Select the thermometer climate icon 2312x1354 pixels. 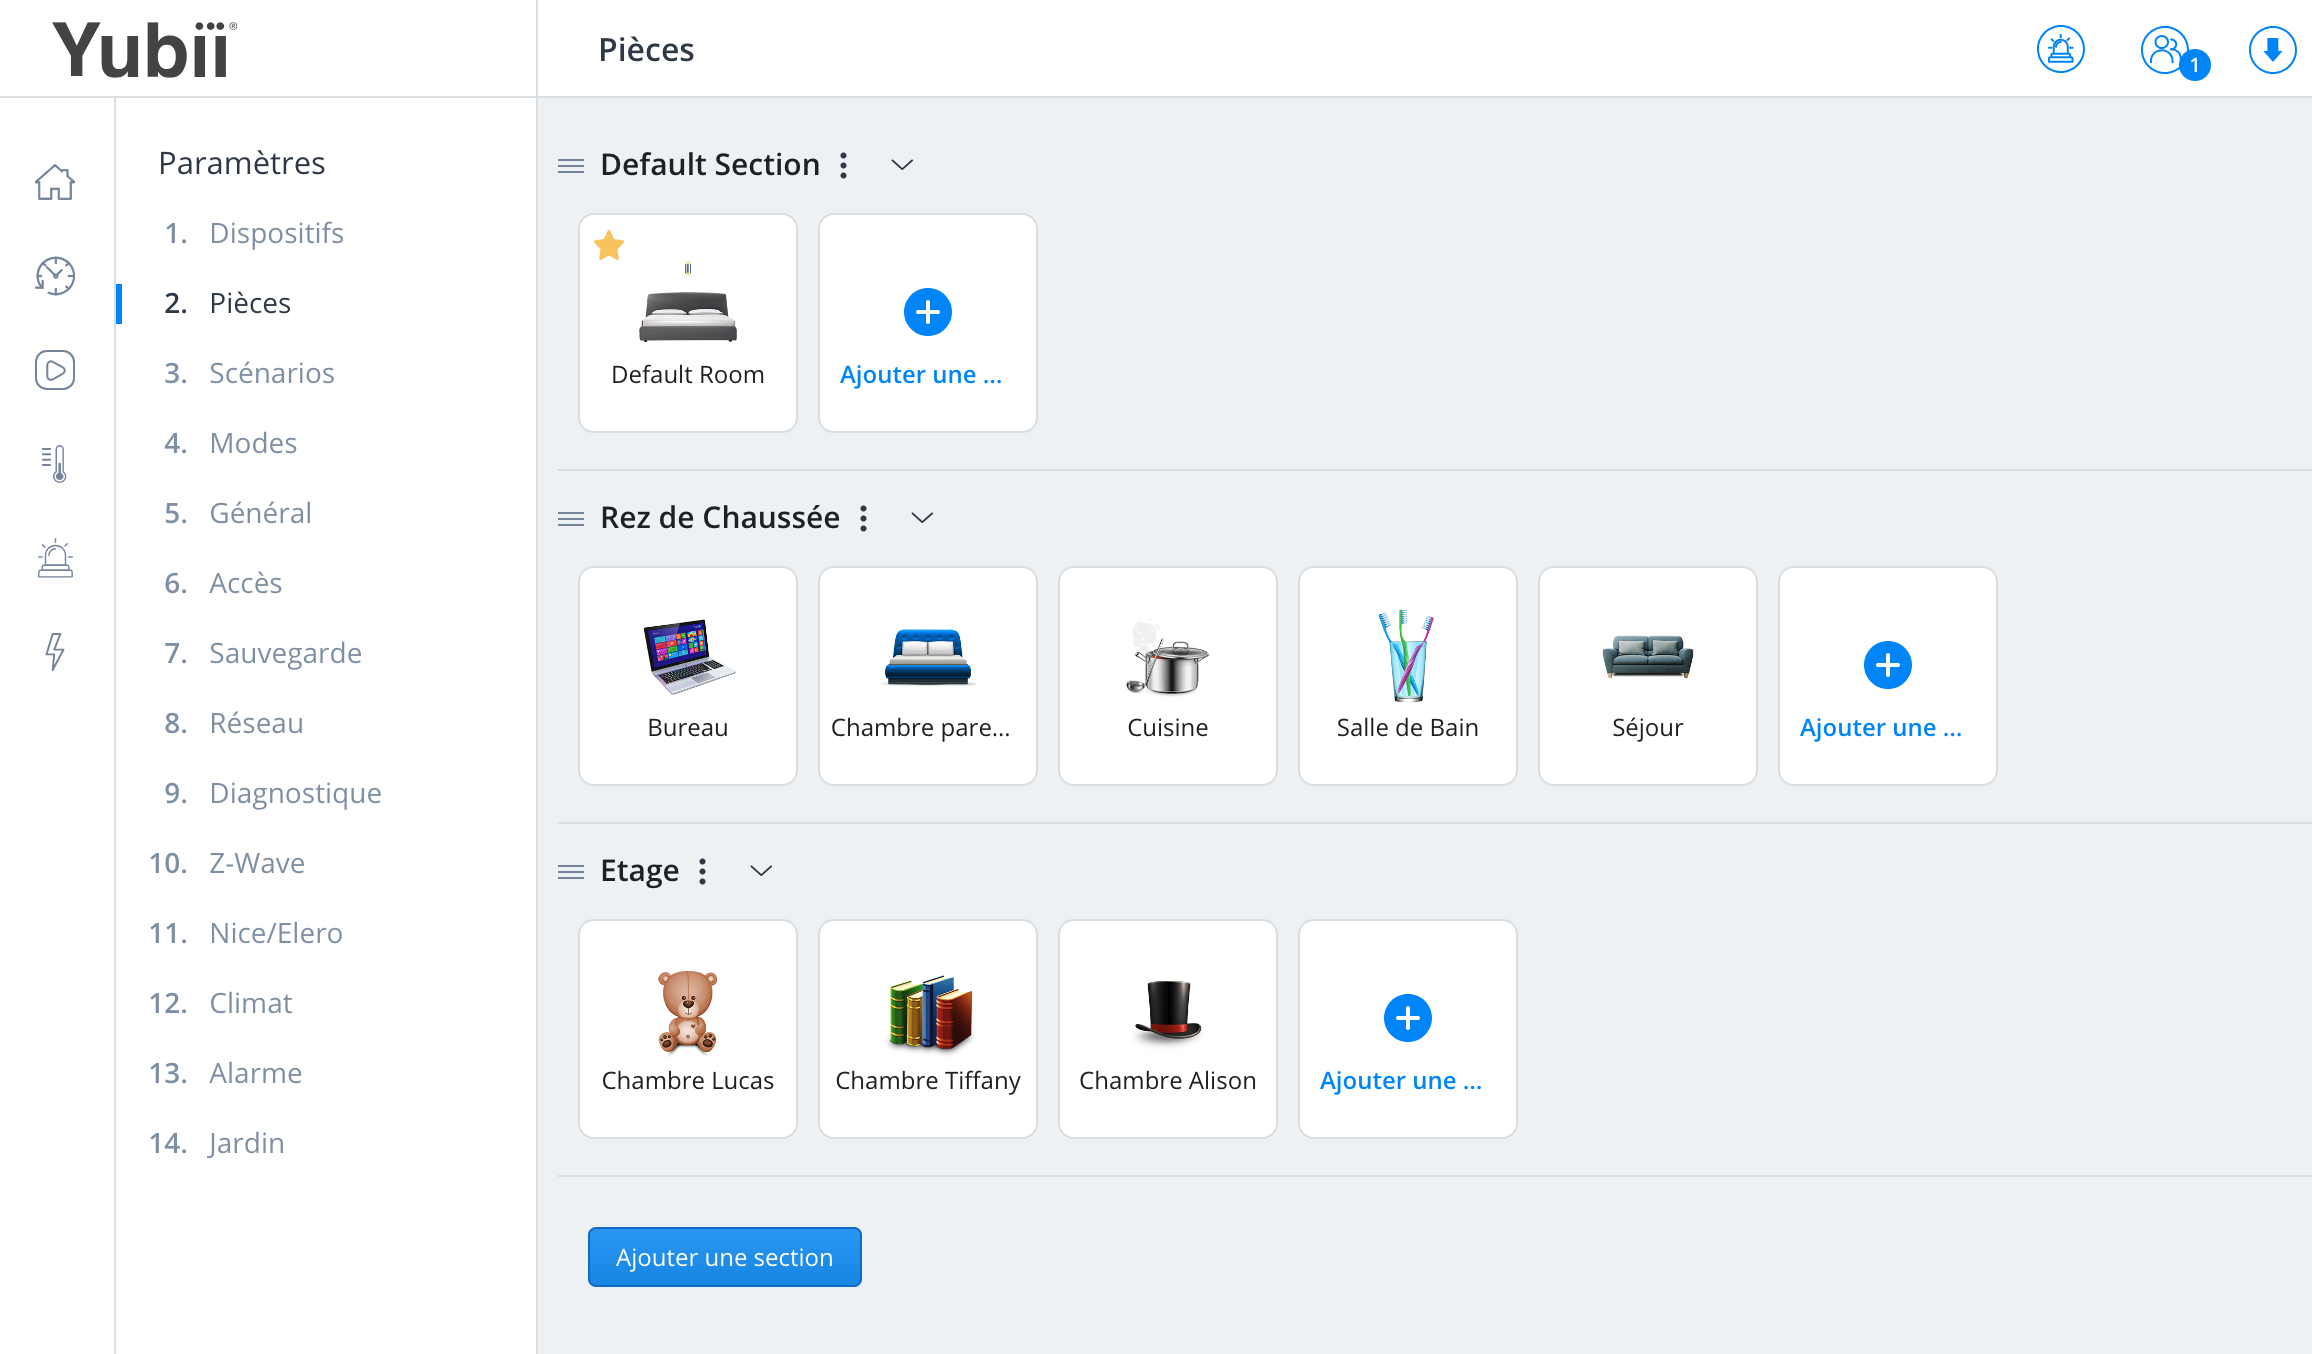[55, 464]
